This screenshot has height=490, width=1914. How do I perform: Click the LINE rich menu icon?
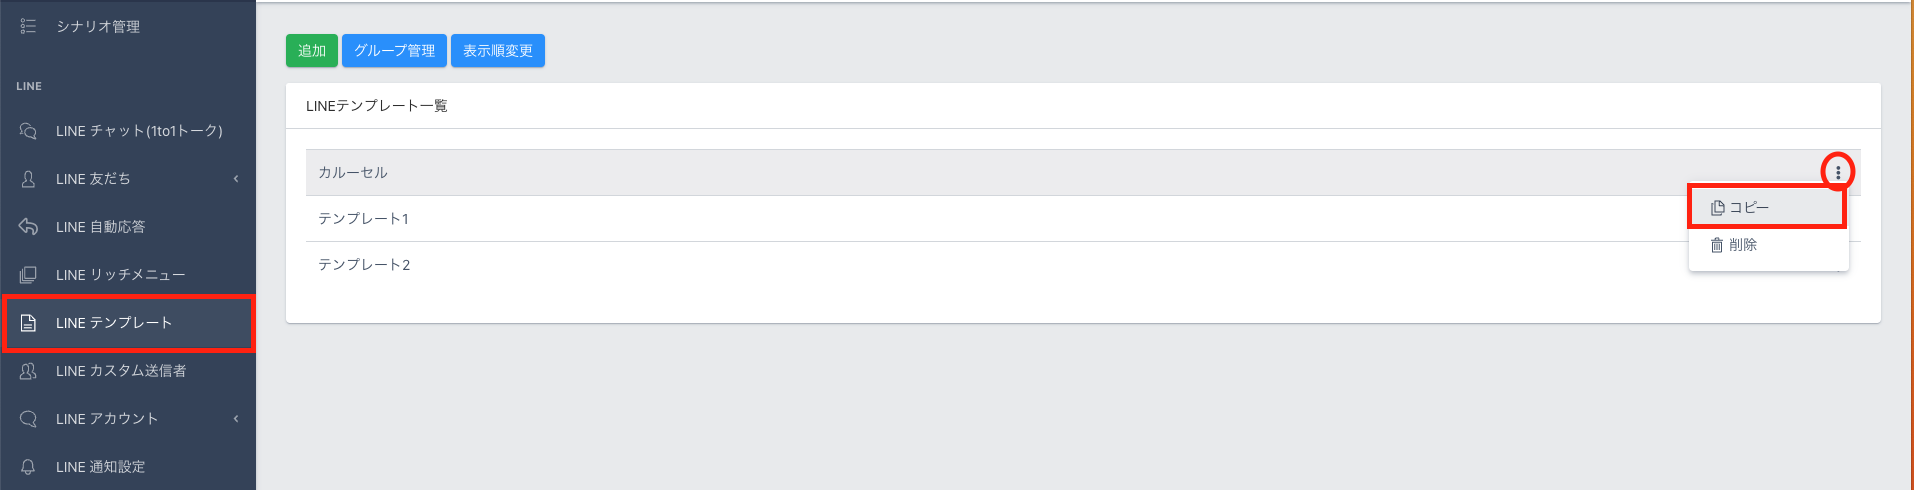click(x=28, y=275)
